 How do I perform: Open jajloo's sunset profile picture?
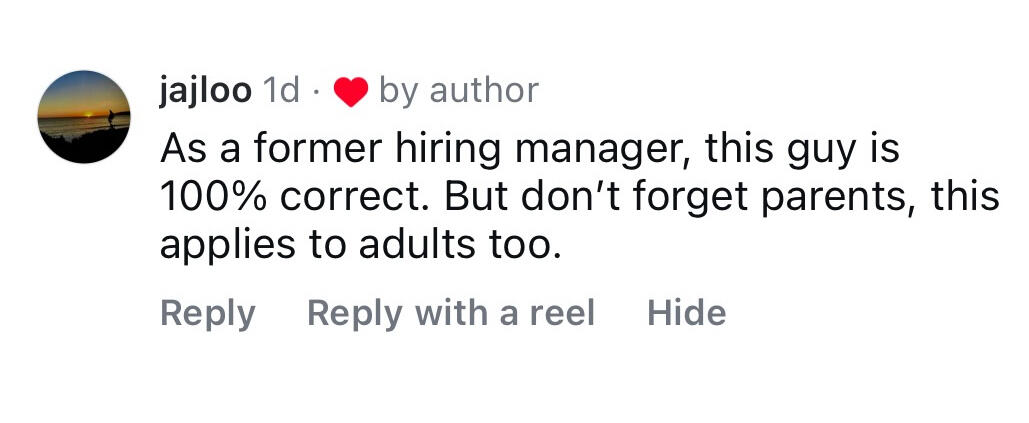(84, 116)
